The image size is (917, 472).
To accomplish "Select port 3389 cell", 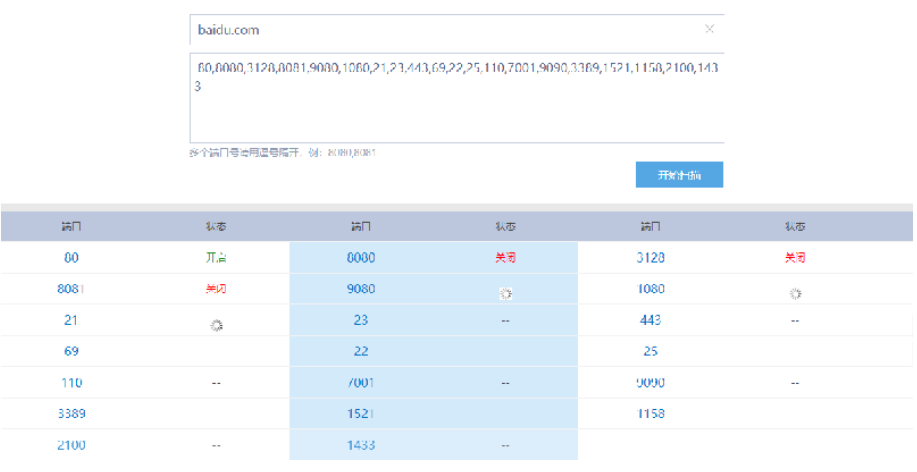I will [x=71, y=414].
